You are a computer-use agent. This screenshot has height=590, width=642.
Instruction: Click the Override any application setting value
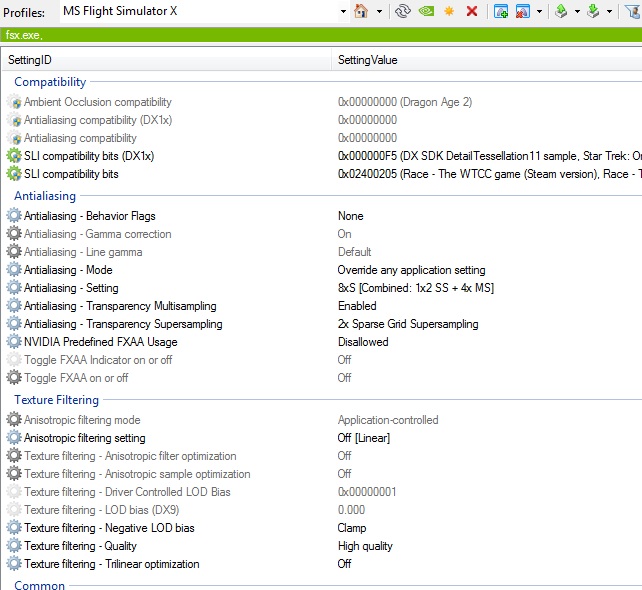411,270
